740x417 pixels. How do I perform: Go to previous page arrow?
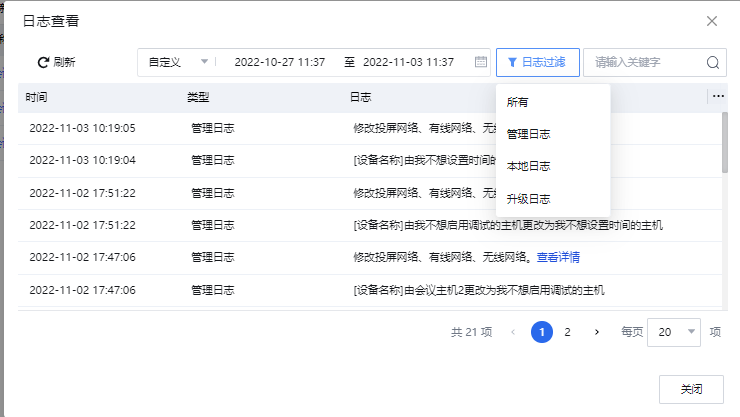(514, 332)
